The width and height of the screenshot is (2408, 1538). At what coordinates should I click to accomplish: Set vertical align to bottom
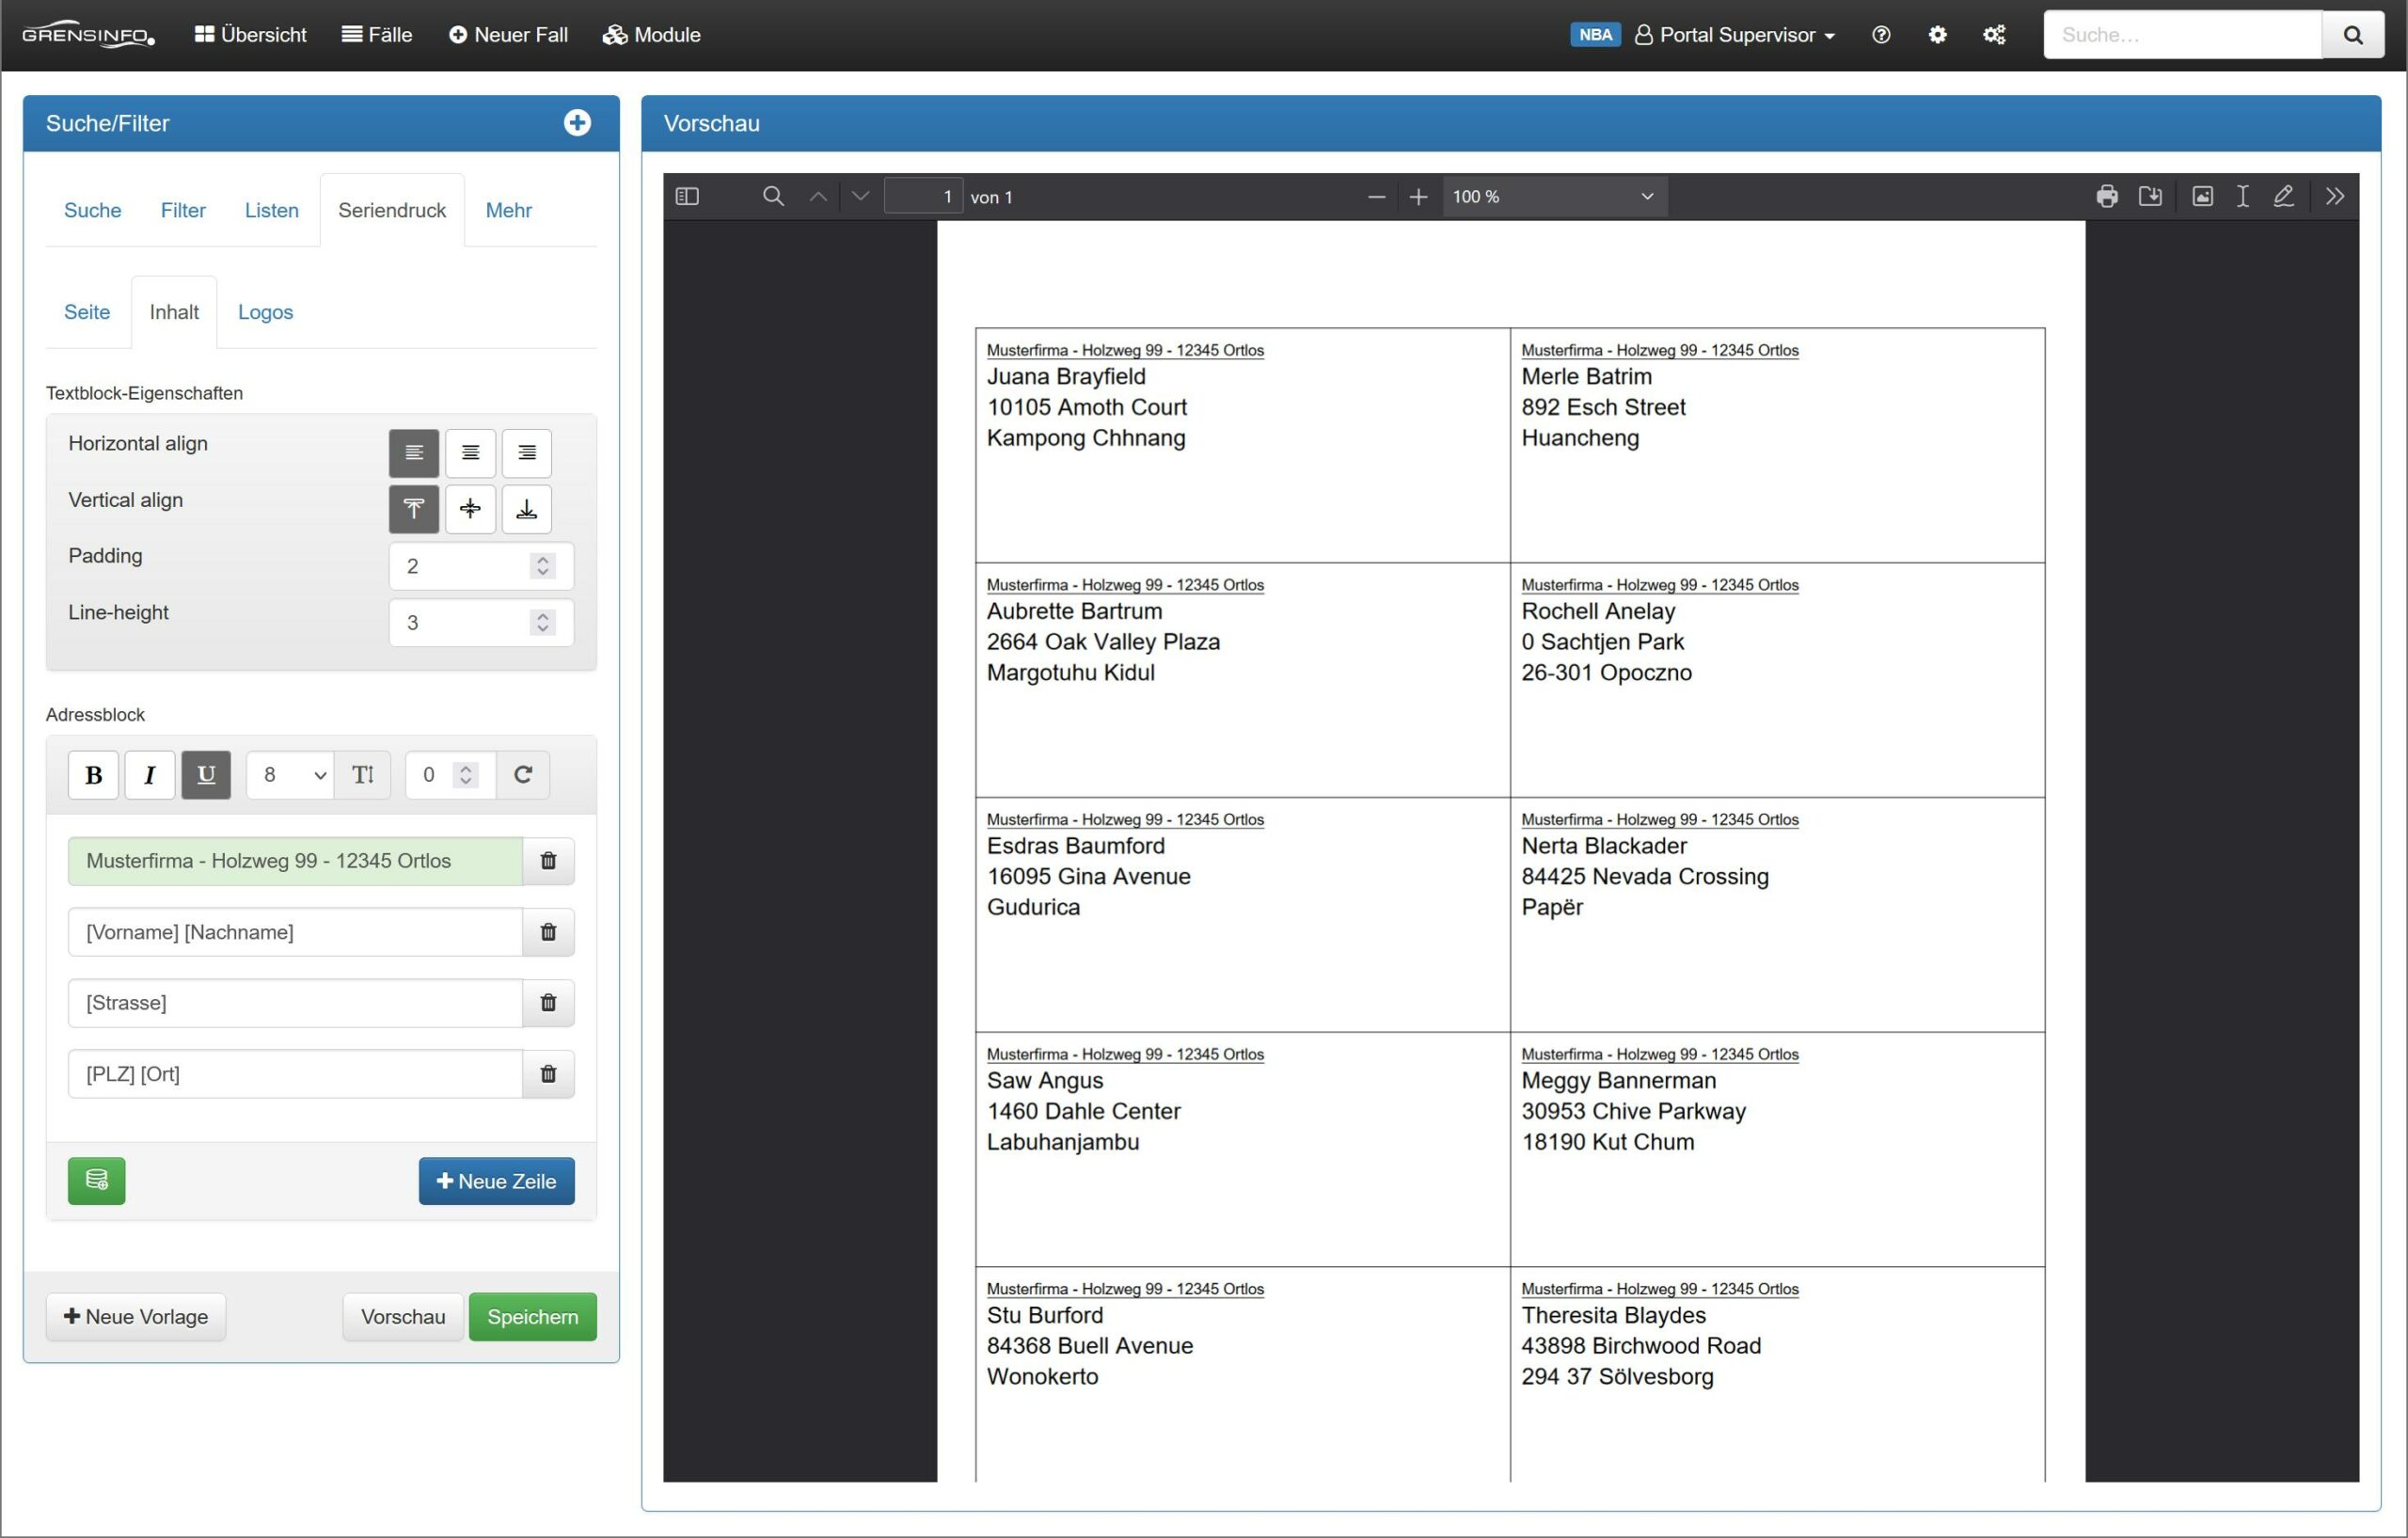[x=526, y=509]
